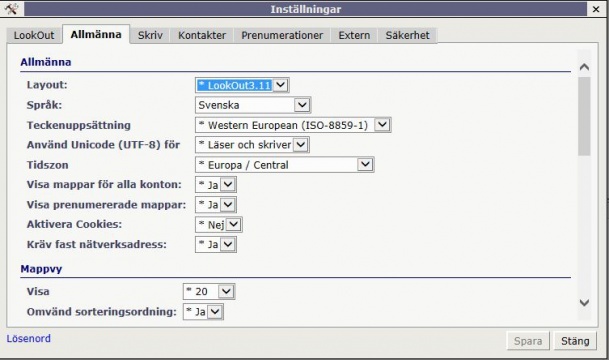The image size is (609, 360).
Task: Click the Kräv fast nätverksadress label
Action: [97, 244]
